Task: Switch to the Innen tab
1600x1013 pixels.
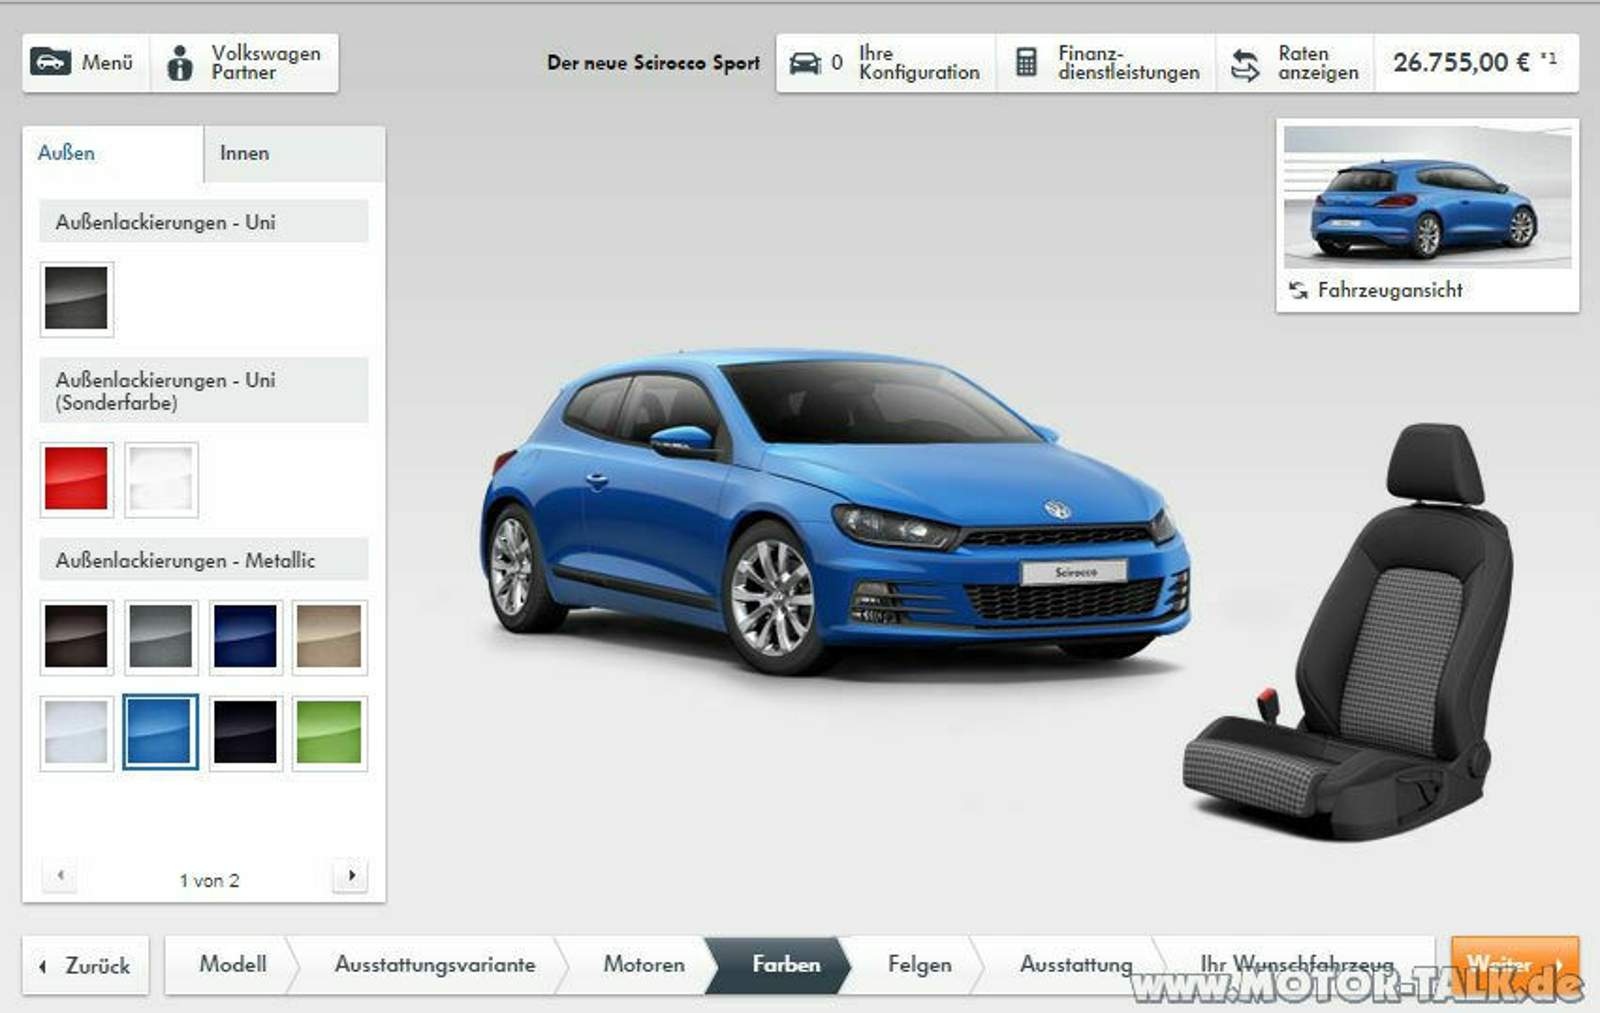Action: pyautogui.click(x=293, y=154)
